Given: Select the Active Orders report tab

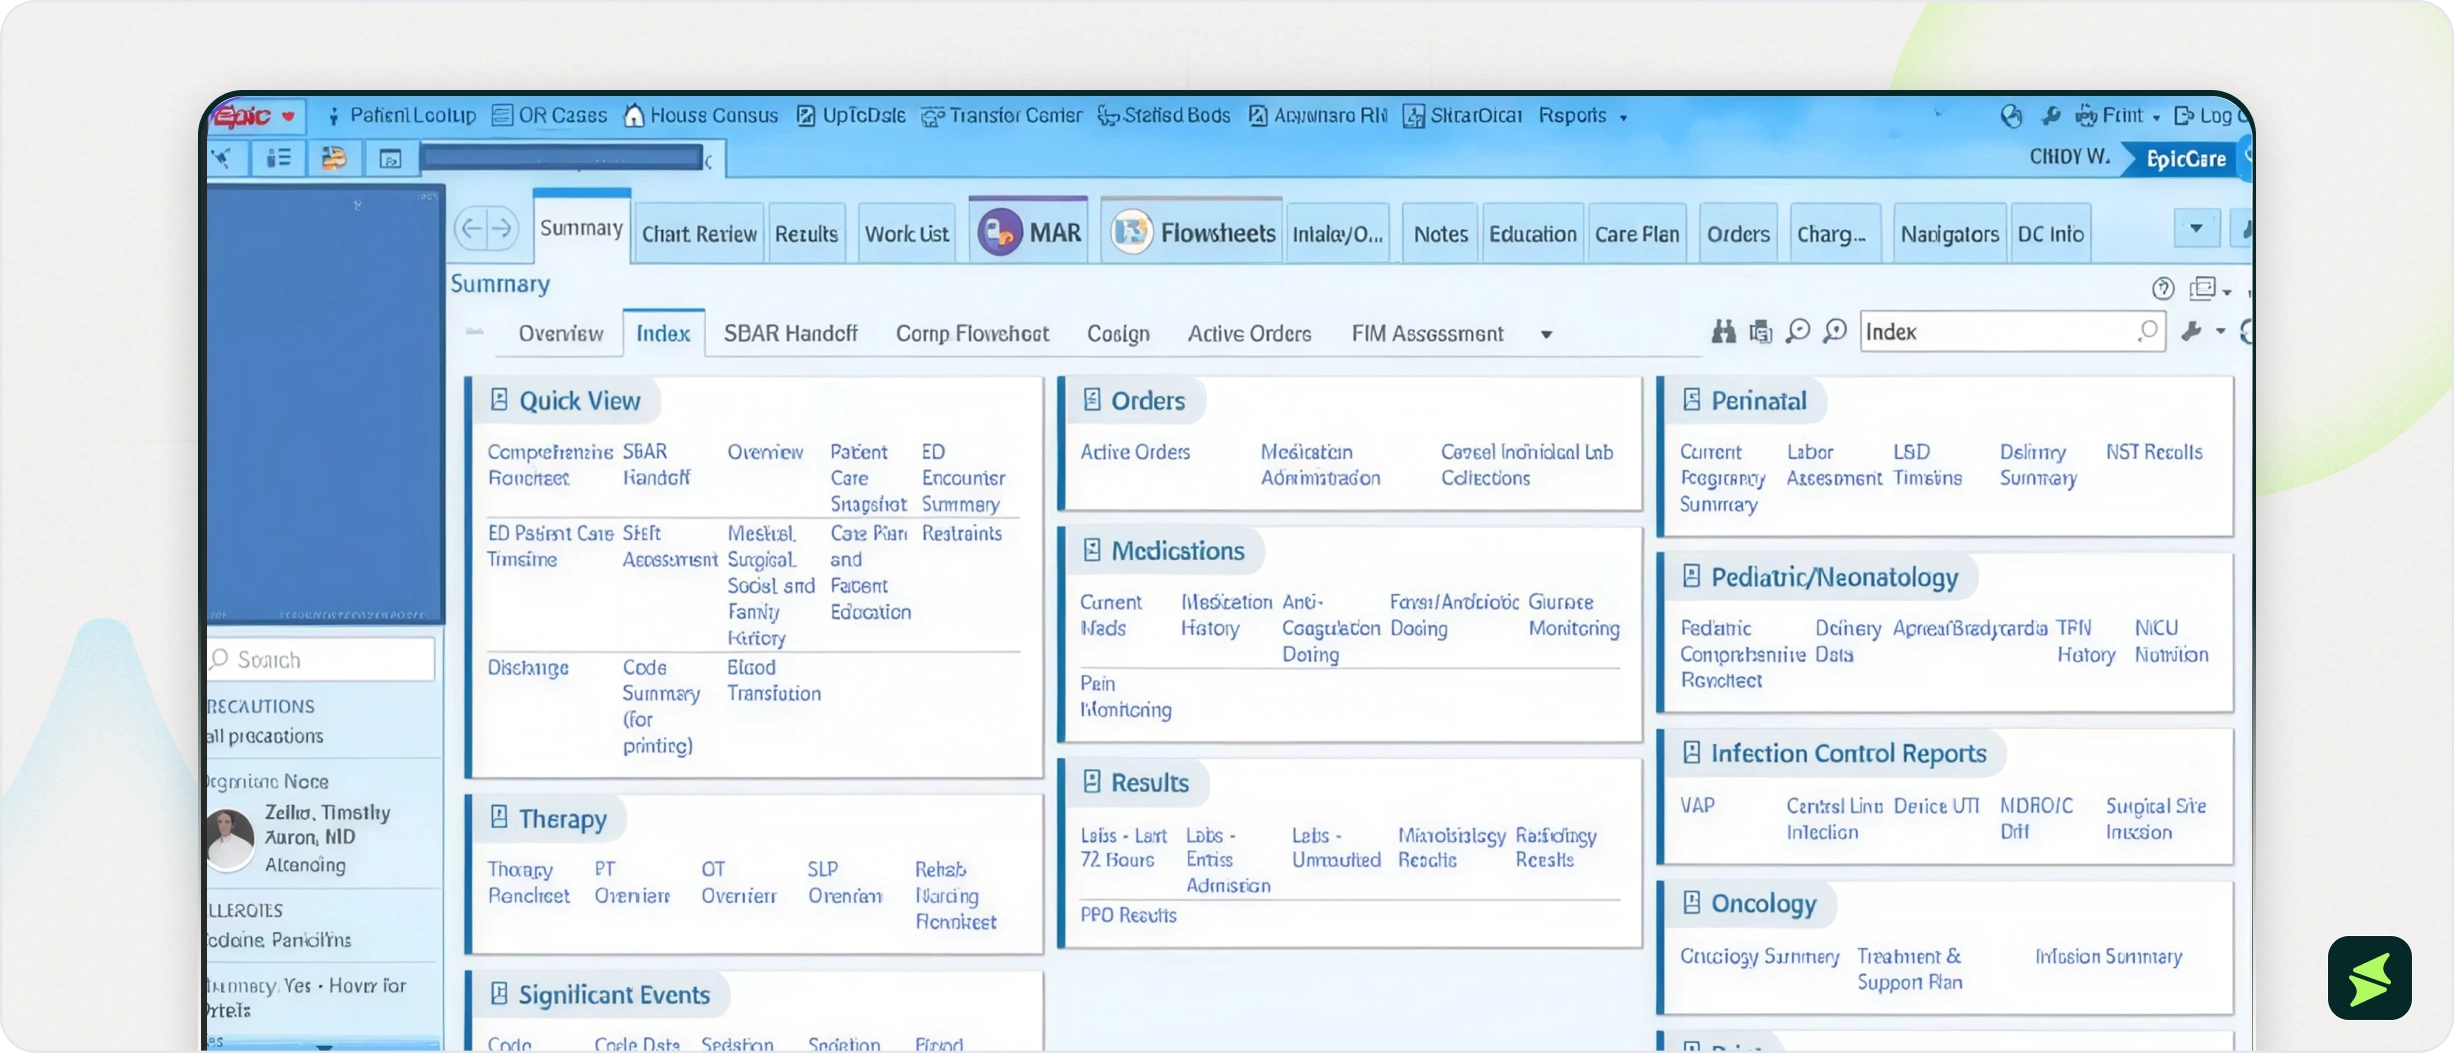Looking at the screenshot, I should (1249, 334).
